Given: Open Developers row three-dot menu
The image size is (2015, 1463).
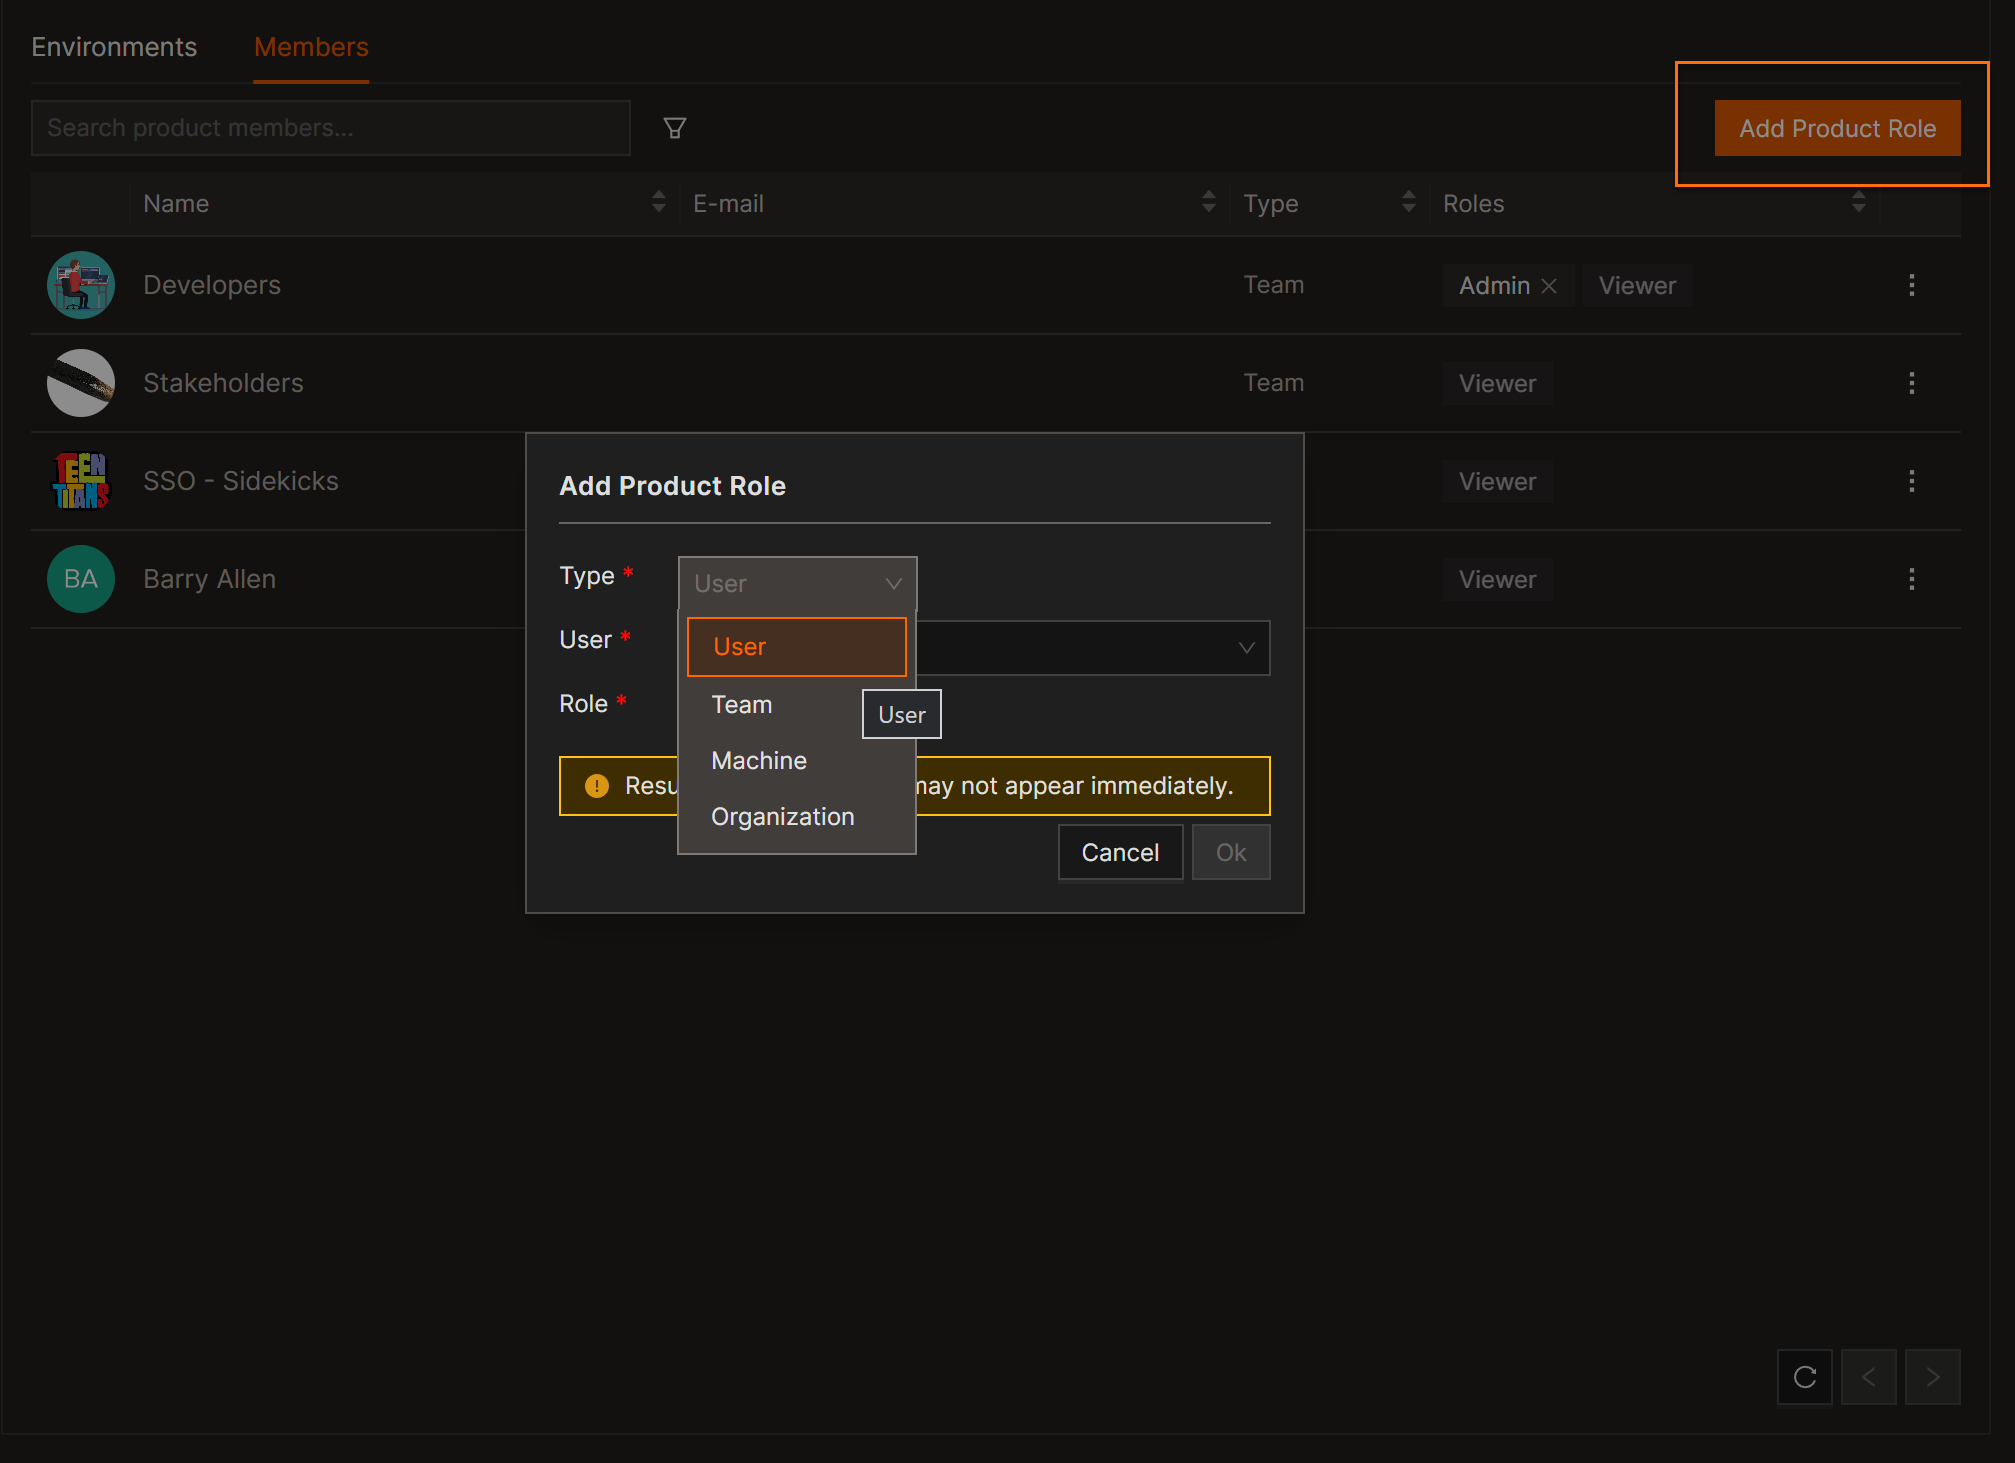Looking at the screenshot, I should 1911,286.
